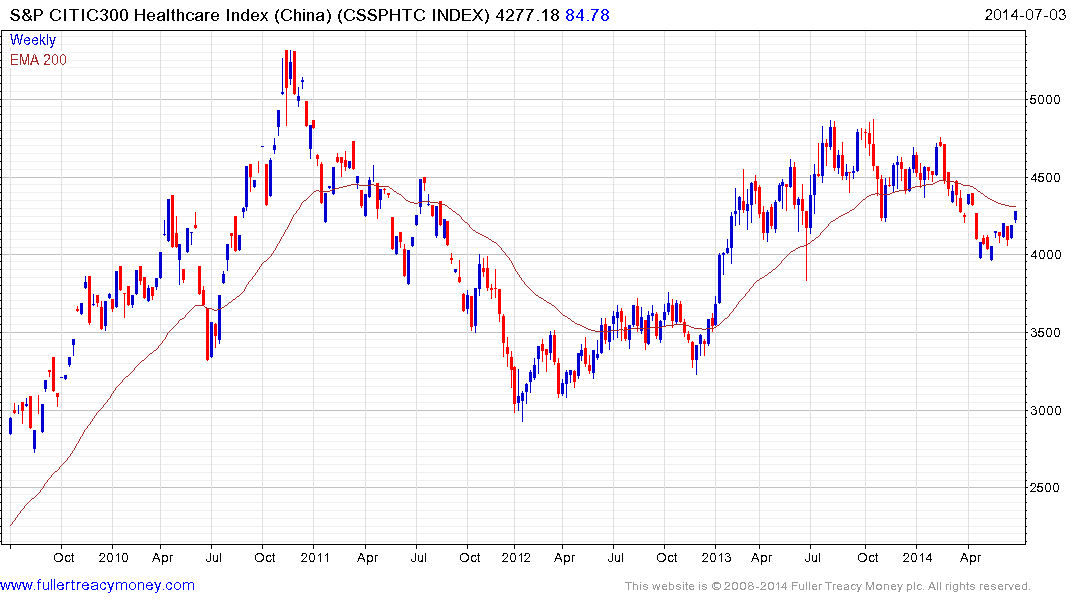Image resolution: width=1075 pixels, height=600 pixels.
Task: Select the 2012 marker on the time axis
Action: (x=516, y=558)
